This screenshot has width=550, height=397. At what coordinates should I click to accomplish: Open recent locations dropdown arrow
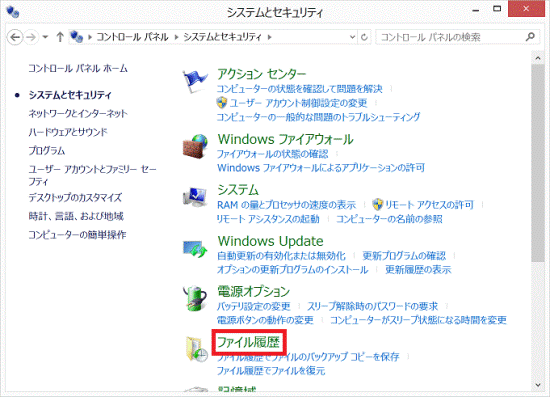coord(45,37)
